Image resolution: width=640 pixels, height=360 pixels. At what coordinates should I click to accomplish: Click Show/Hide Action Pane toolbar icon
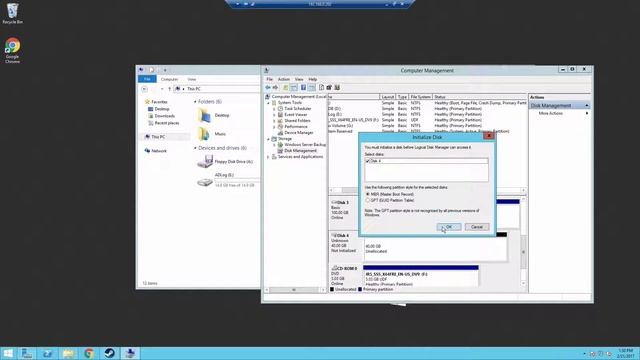311,87
